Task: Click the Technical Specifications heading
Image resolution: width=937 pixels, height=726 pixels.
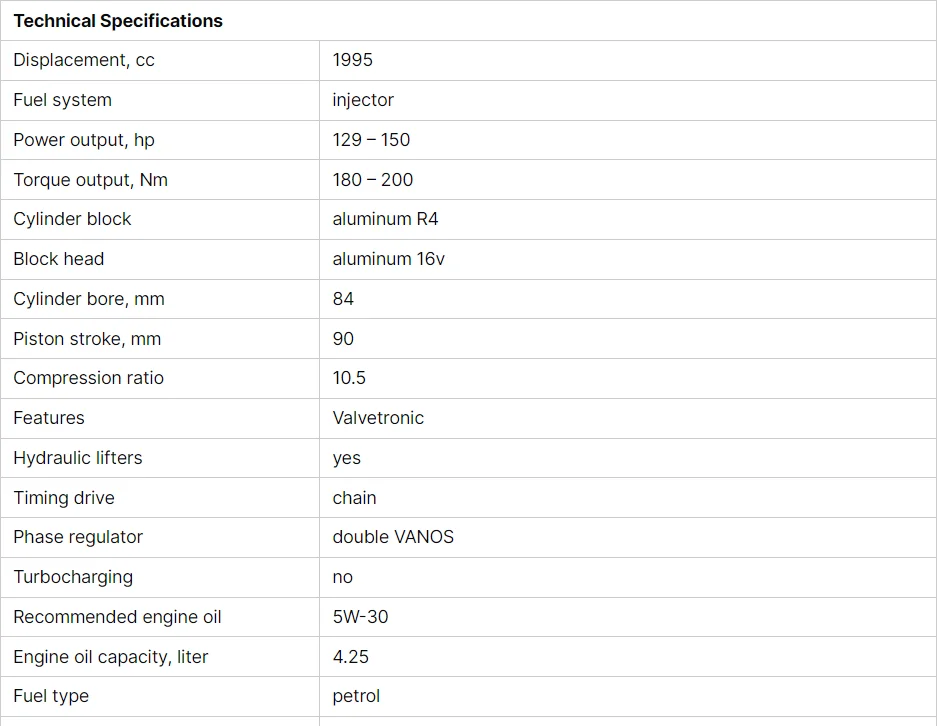Action: point(118,21)
